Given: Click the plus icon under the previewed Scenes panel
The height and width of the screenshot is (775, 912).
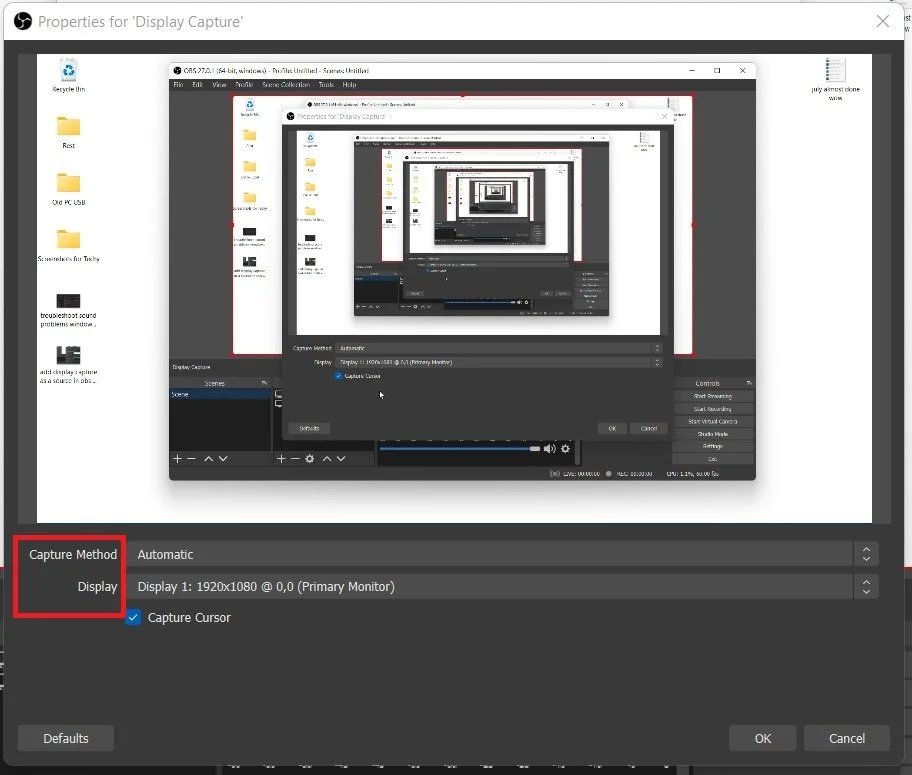Looking at the screenshot, I should 177,458.
